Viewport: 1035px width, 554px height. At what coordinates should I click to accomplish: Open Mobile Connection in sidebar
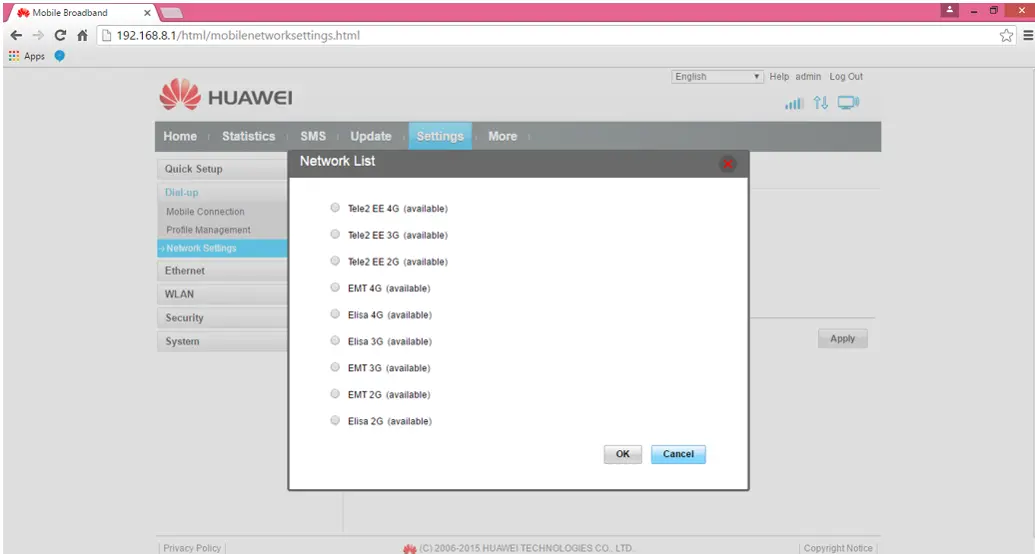[x=205, y=211]
